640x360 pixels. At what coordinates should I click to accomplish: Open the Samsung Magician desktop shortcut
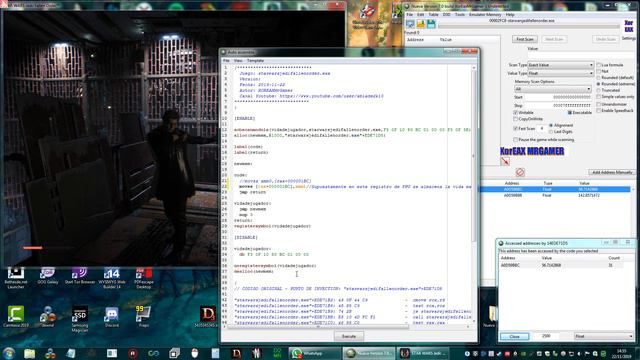tap(80, 319)
